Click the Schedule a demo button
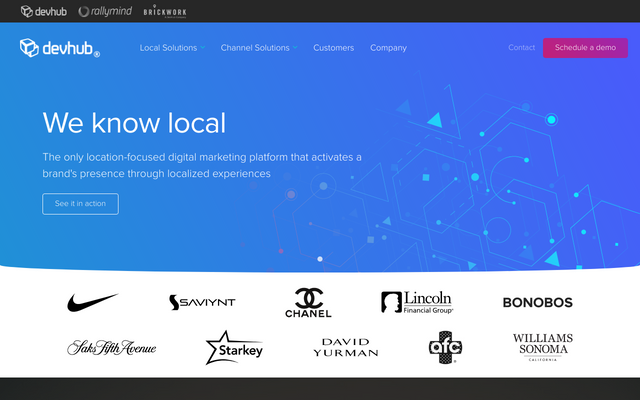 585,48
